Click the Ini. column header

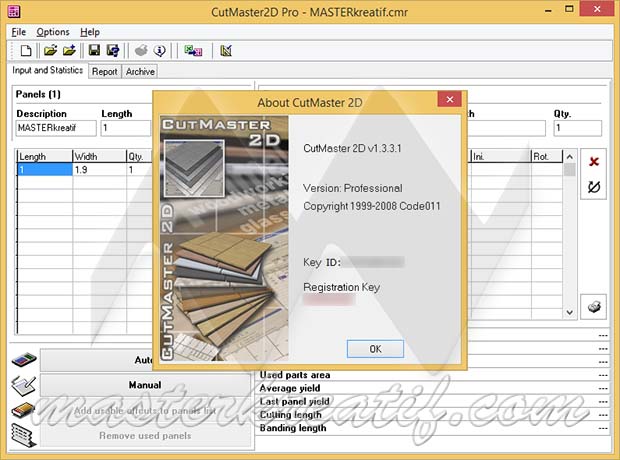click(x=501, y=157)
